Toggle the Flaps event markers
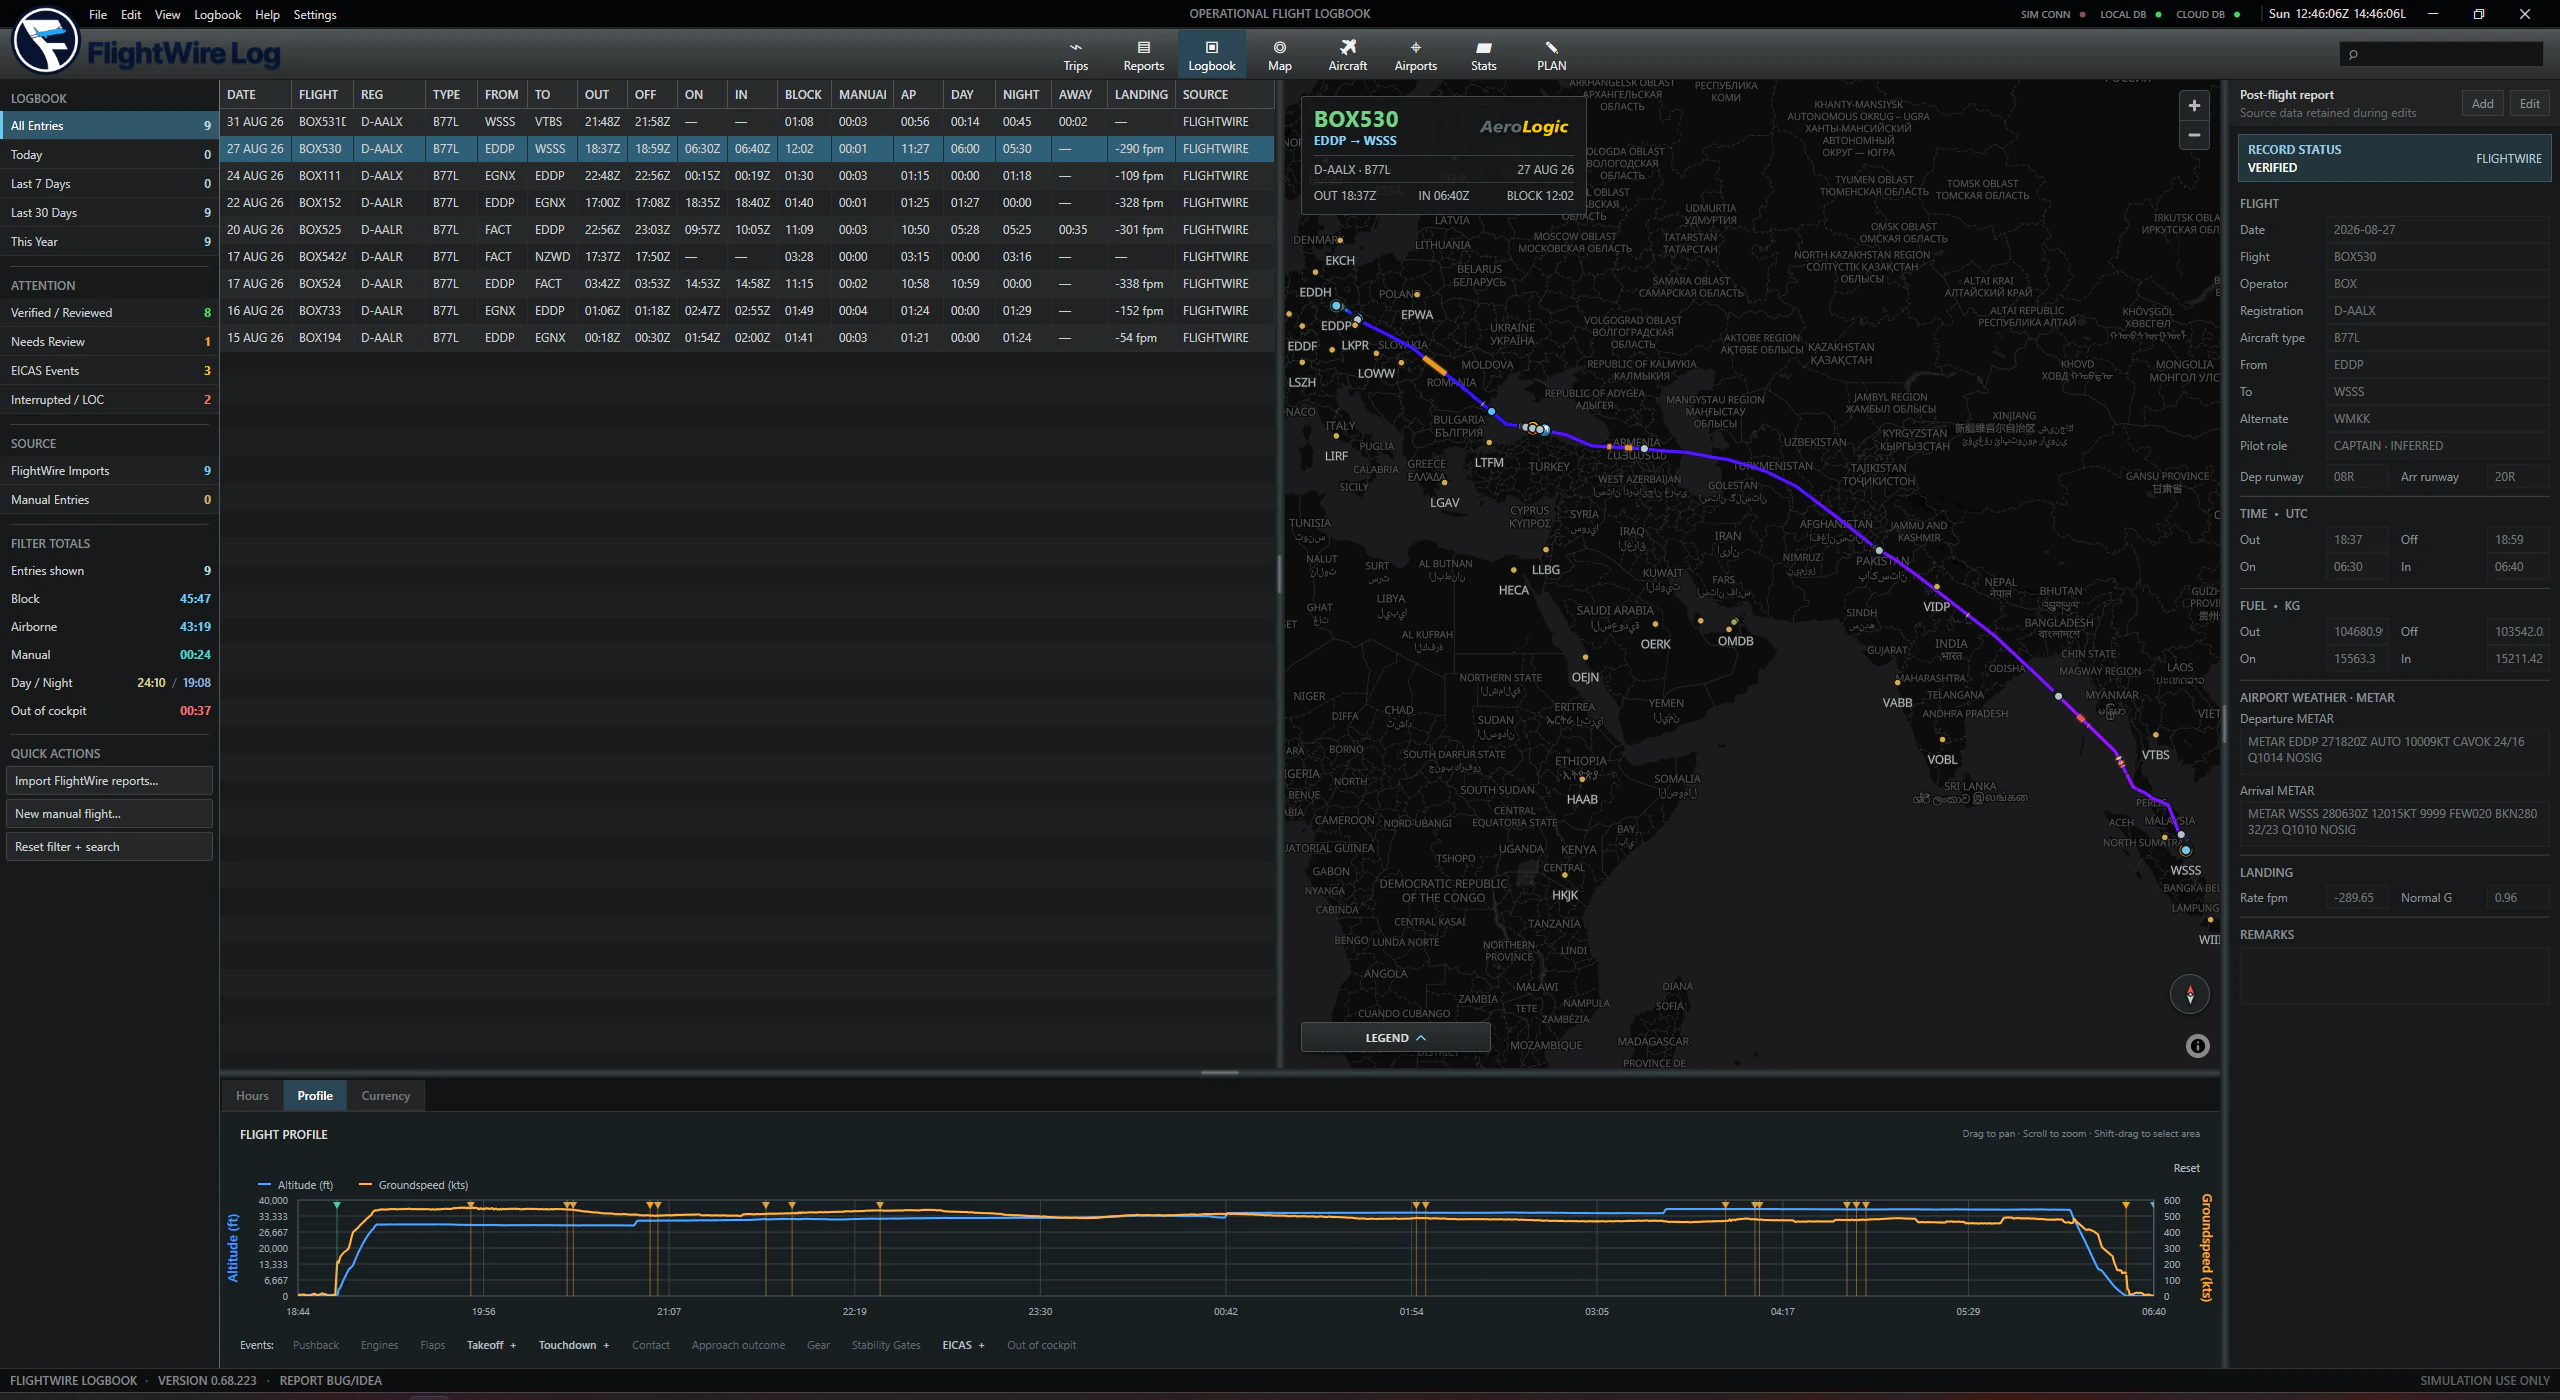 (x=432, y=1345)
